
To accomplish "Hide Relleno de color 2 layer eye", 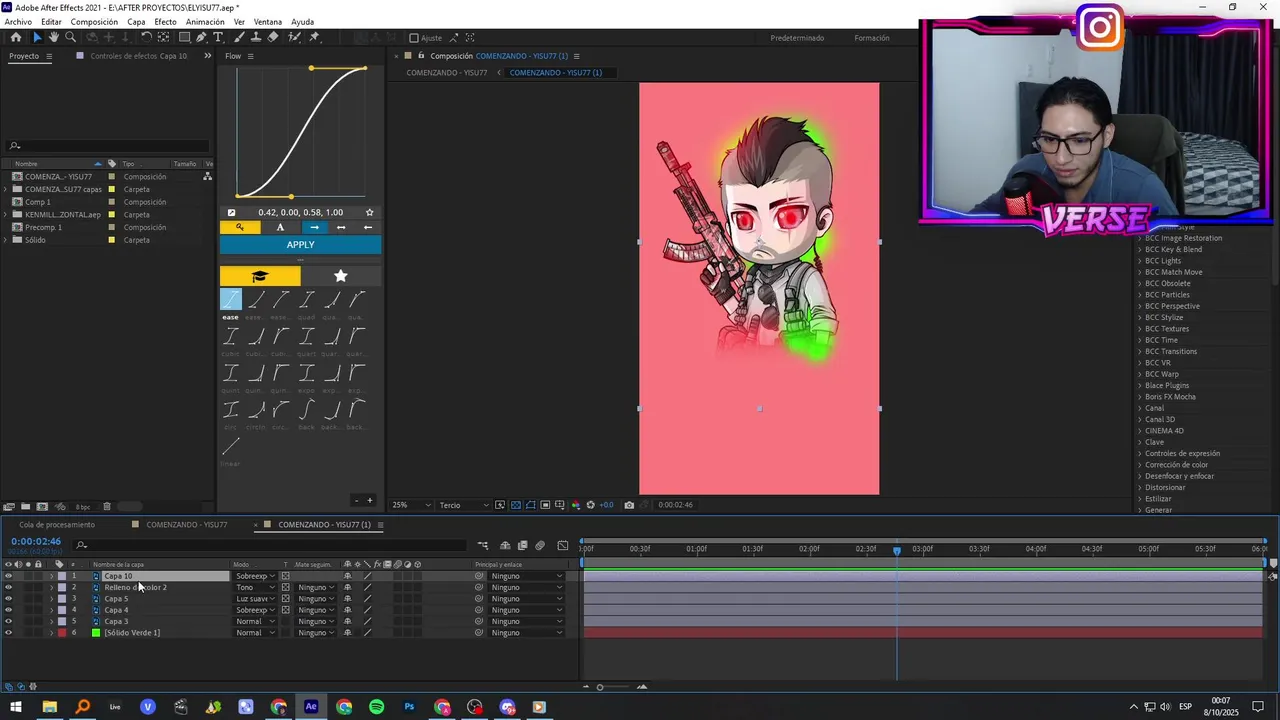I will (9, 587).
